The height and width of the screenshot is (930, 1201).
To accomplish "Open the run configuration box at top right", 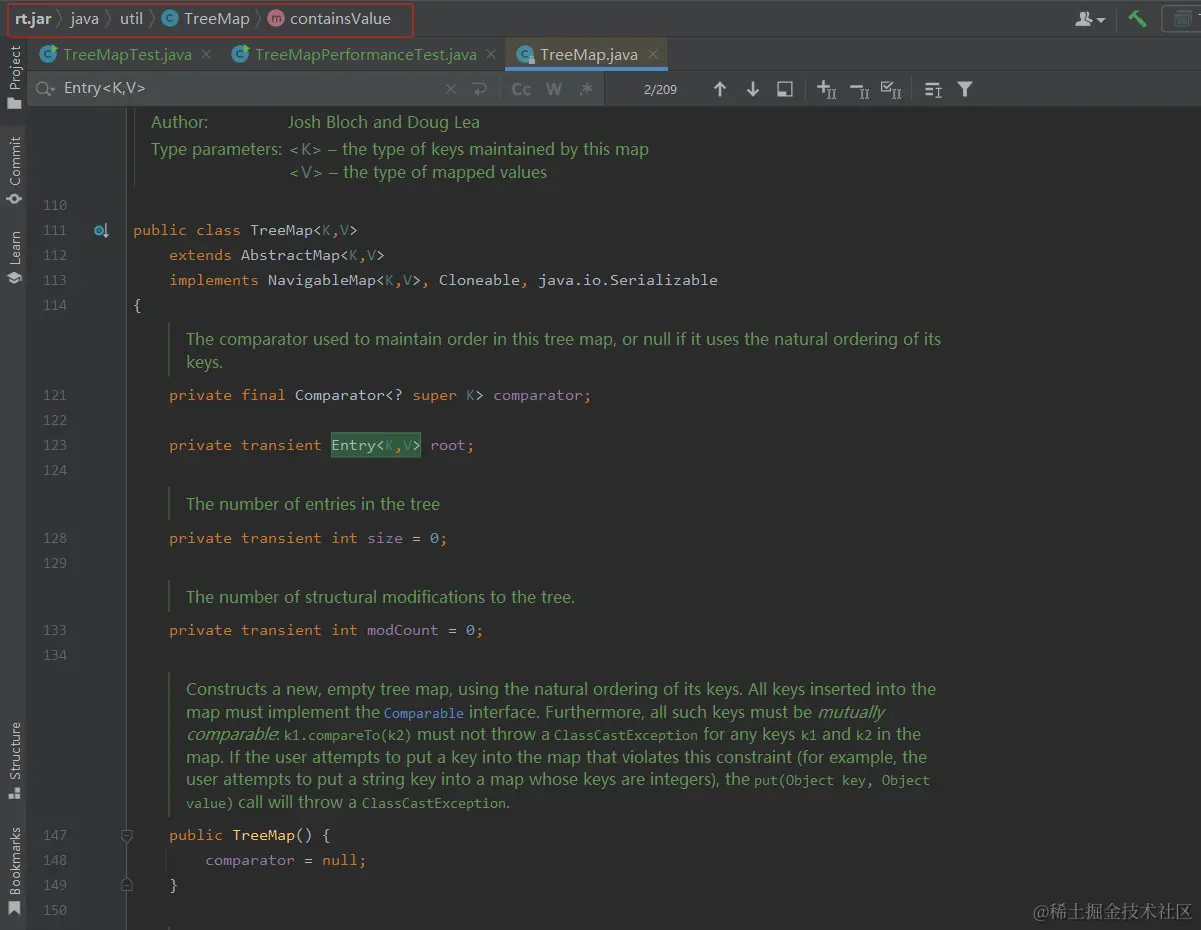I will 1181,18.
